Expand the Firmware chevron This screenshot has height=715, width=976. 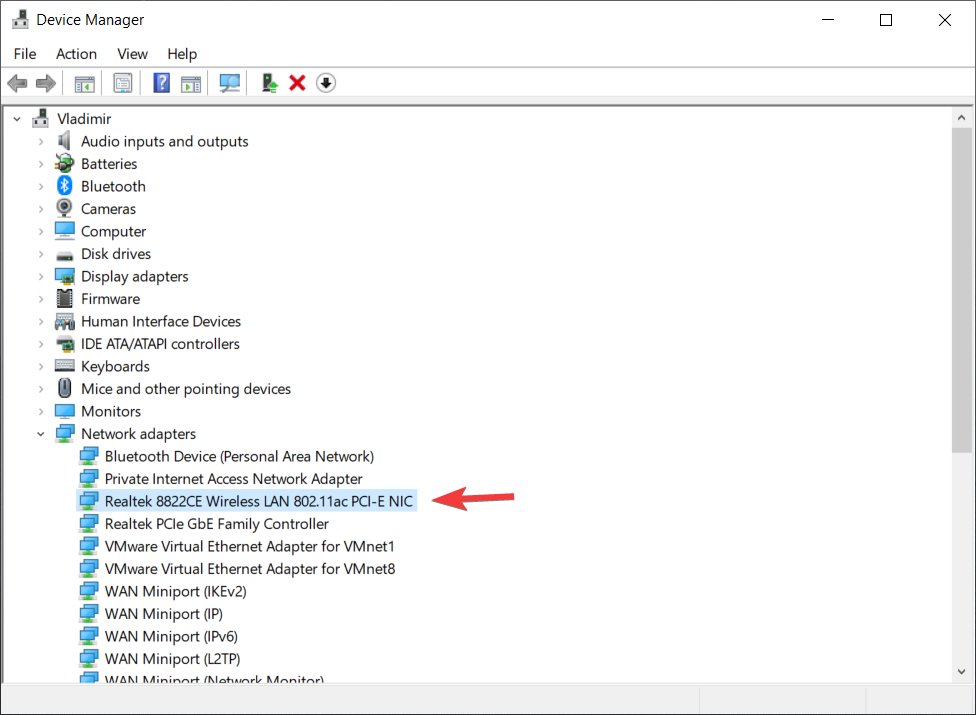[40, 299]
